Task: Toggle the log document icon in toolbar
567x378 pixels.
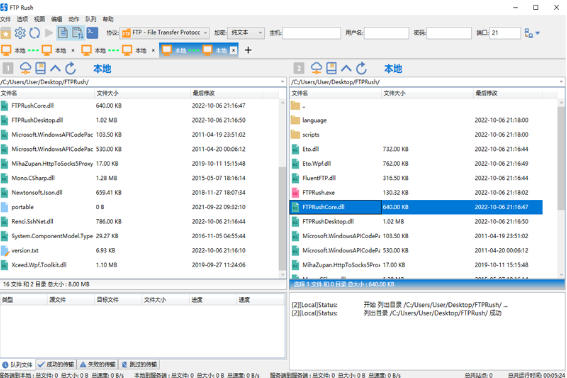Action: click(63, 33)
